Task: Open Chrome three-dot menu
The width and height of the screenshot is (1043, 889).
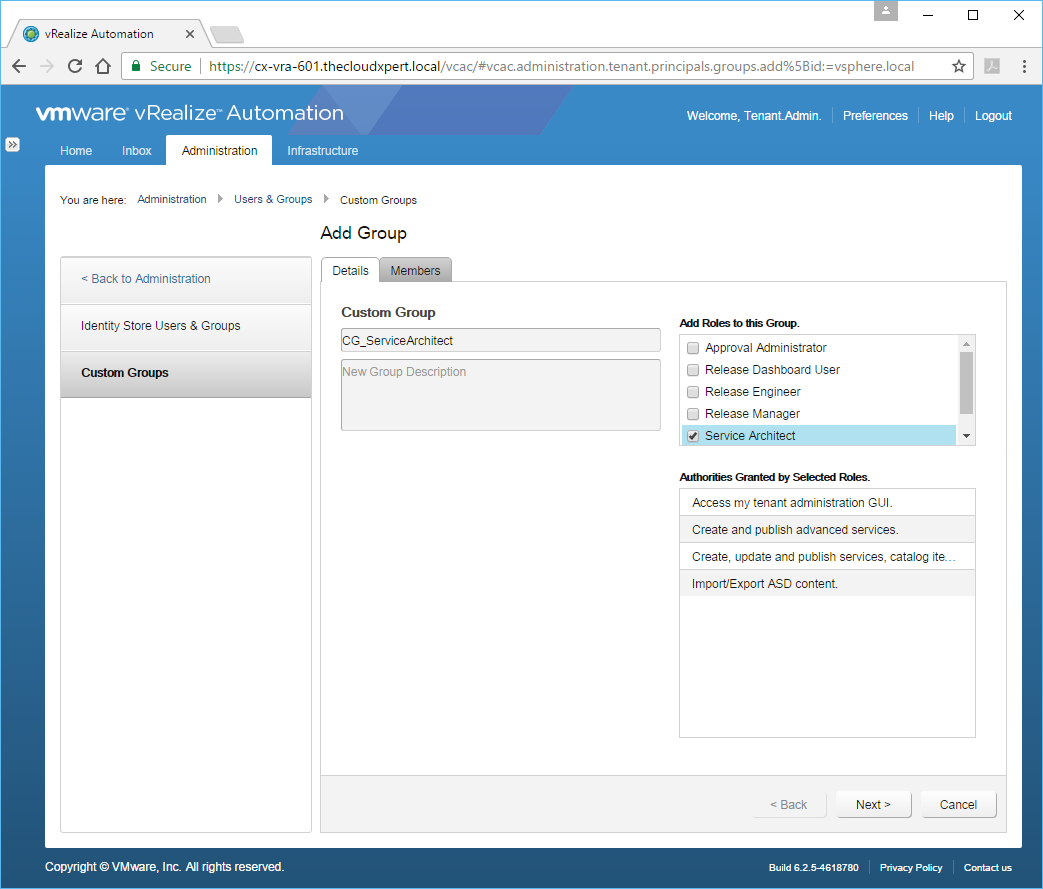Action: click(1024, 66)
